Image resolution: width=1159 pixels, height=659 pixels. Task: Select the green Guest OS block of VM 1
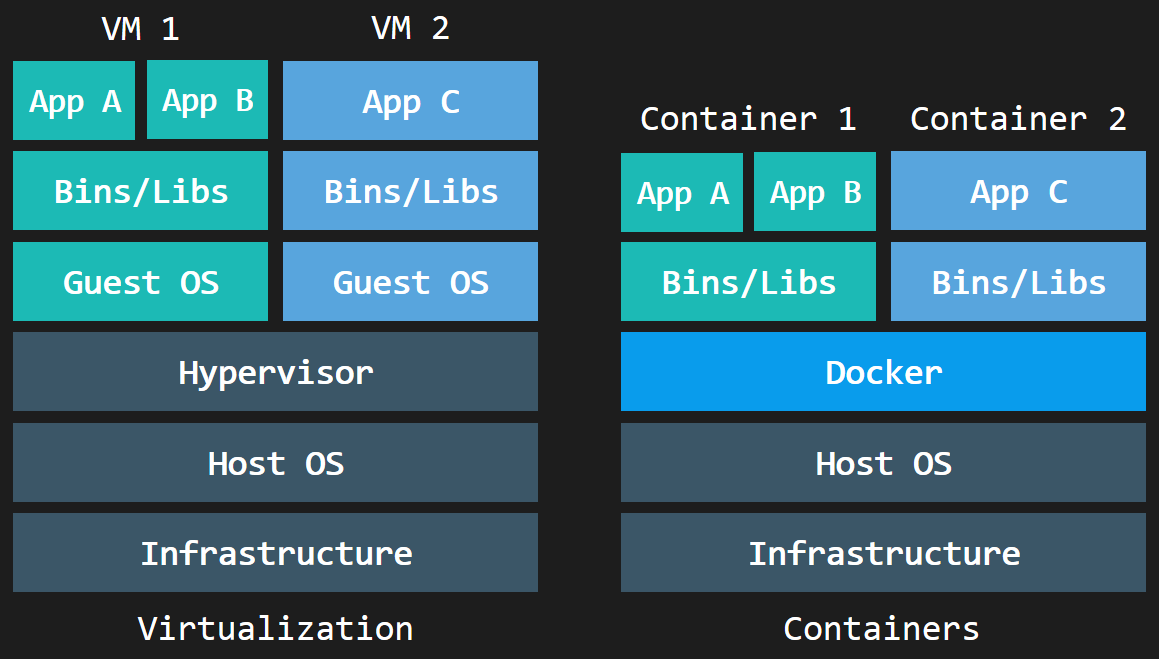(140, 281)
